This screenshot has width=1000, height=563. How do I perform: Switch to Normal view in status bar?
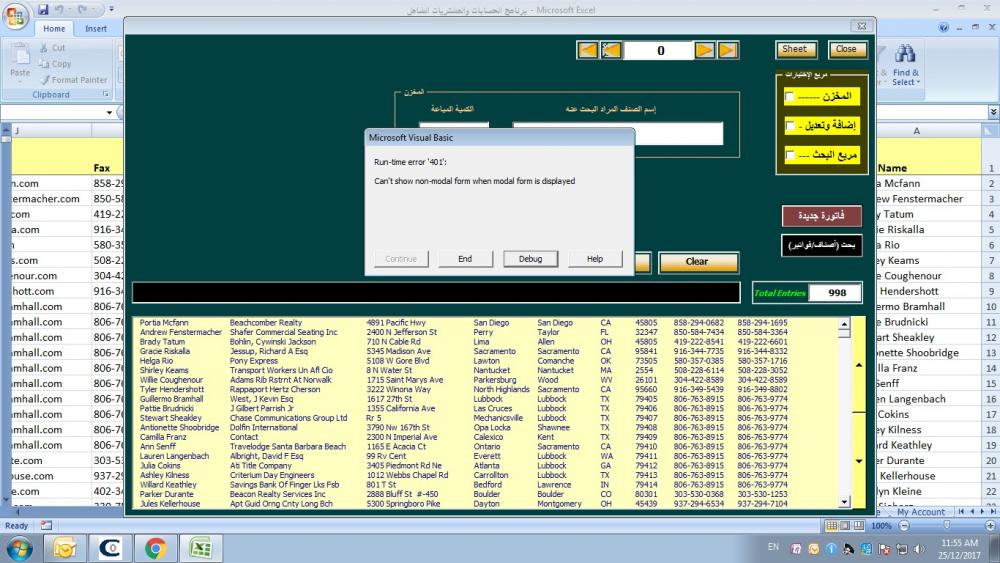click(x=831, y=526)
